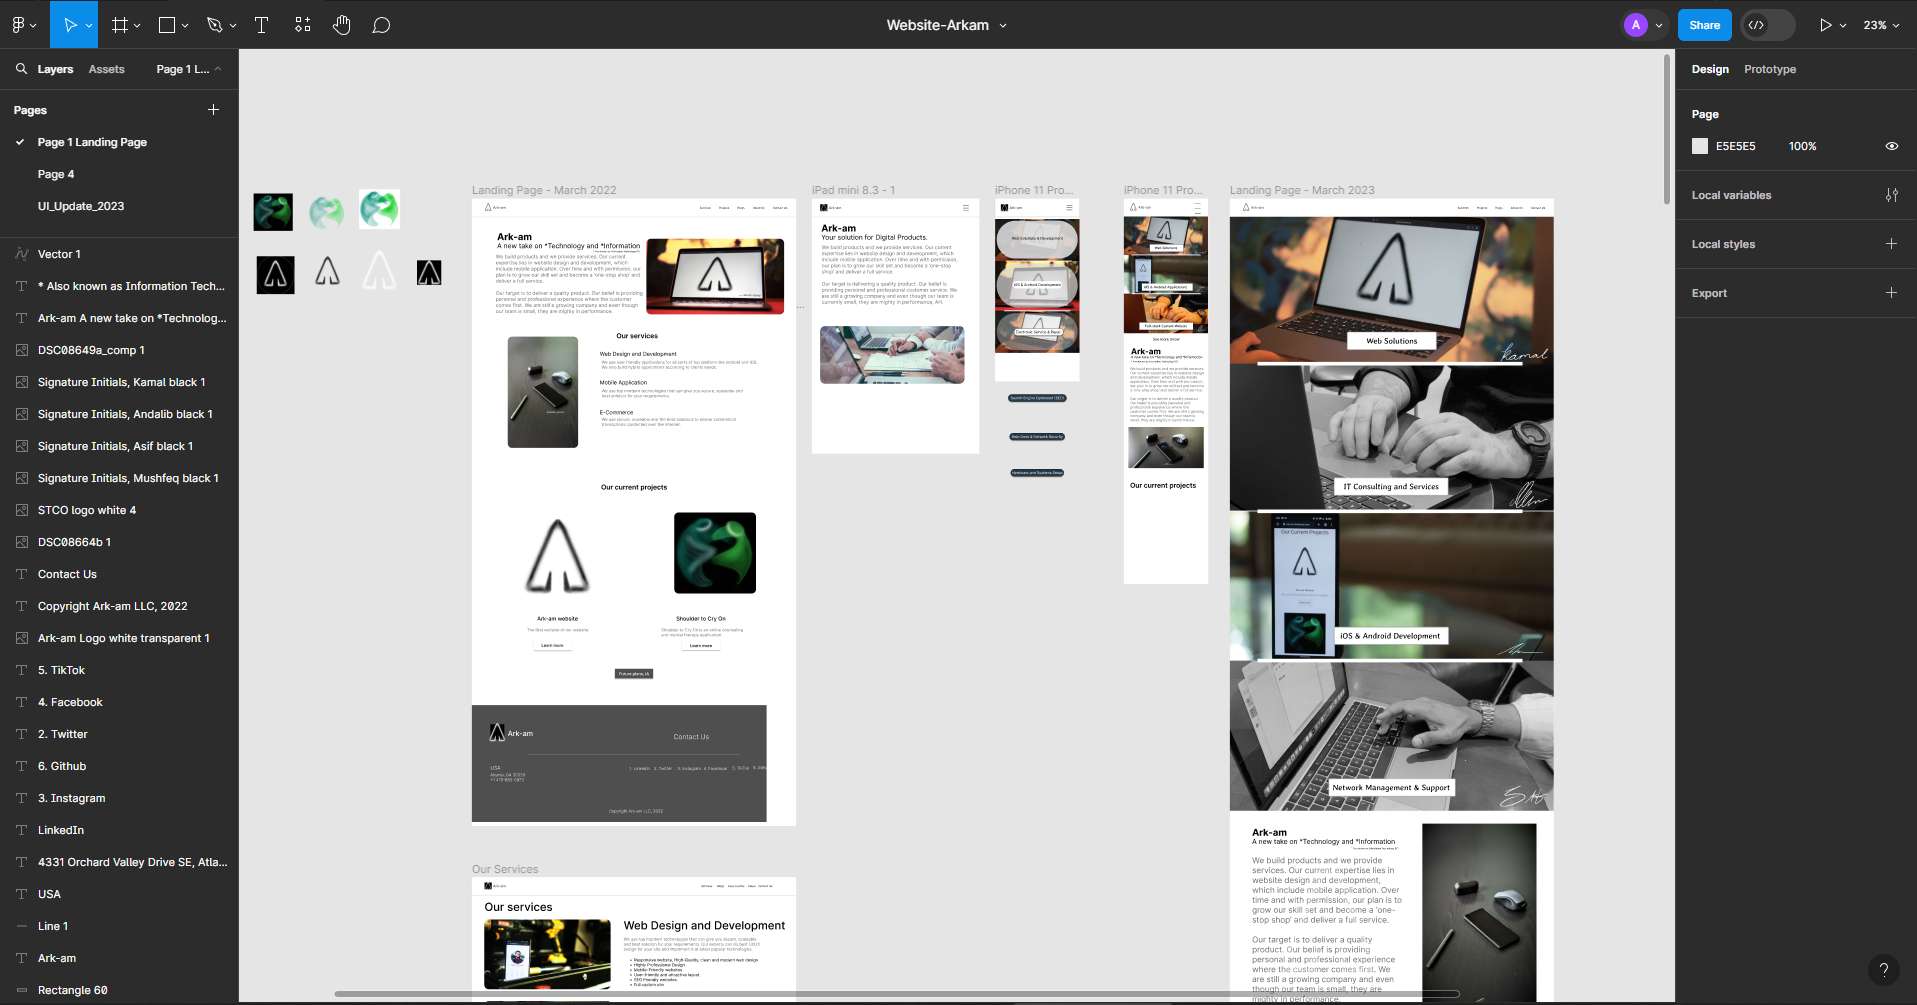Click the Share button
The image size is (1917, 1005).
point(1704,24)
